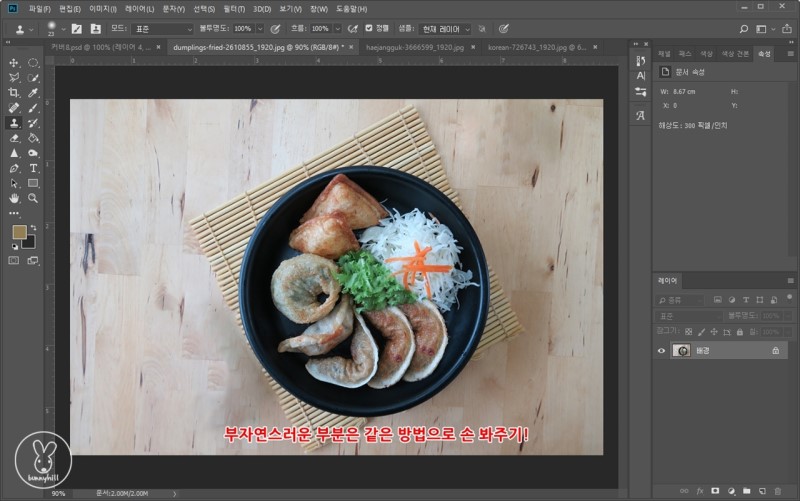Toggle the lock icon on 배경 layer
The image size is (800, 501).
(x=775, y=351)
